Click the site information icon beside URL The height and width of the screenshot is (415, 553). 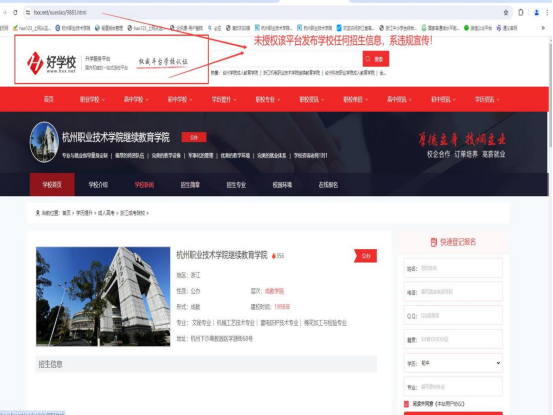28,12
